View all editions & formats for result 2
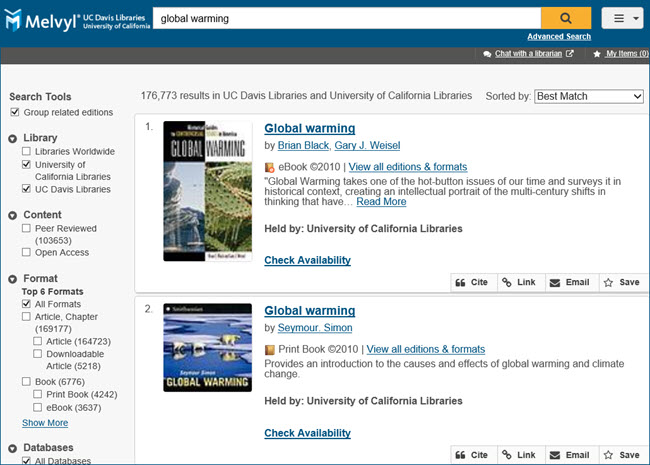Screen dimensions: 650x465 [x=426, y=349]
